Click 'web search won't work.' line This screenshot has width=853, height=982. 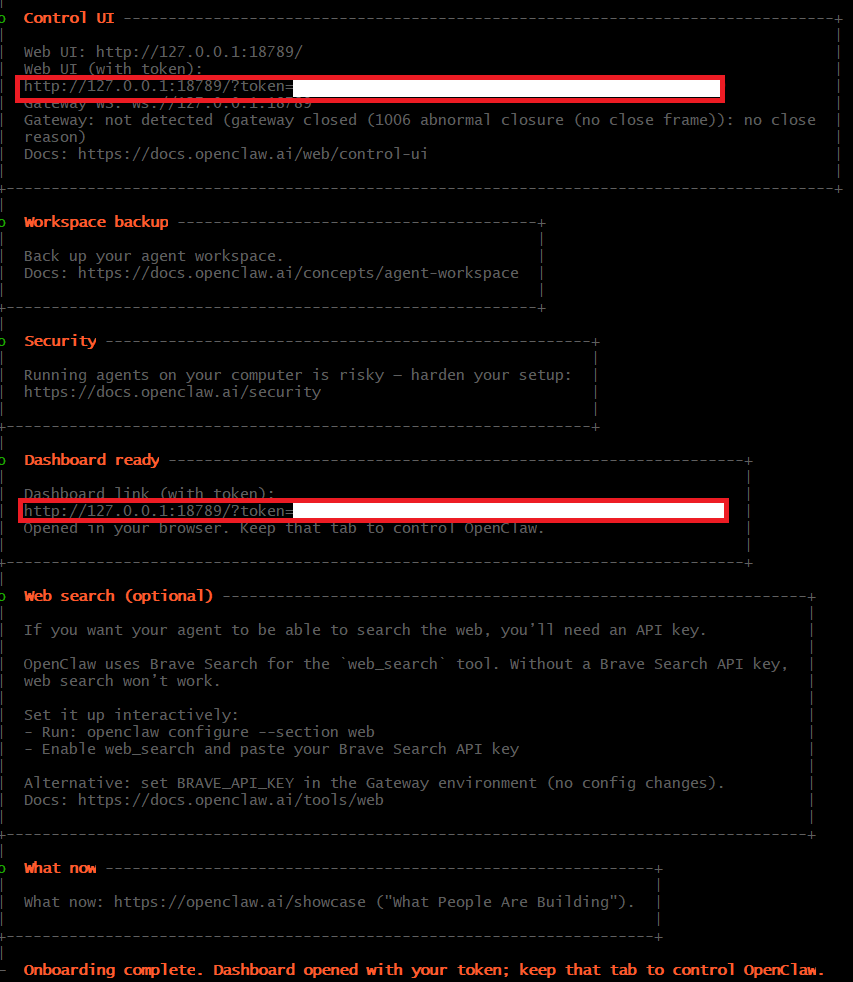click(122, 681)
